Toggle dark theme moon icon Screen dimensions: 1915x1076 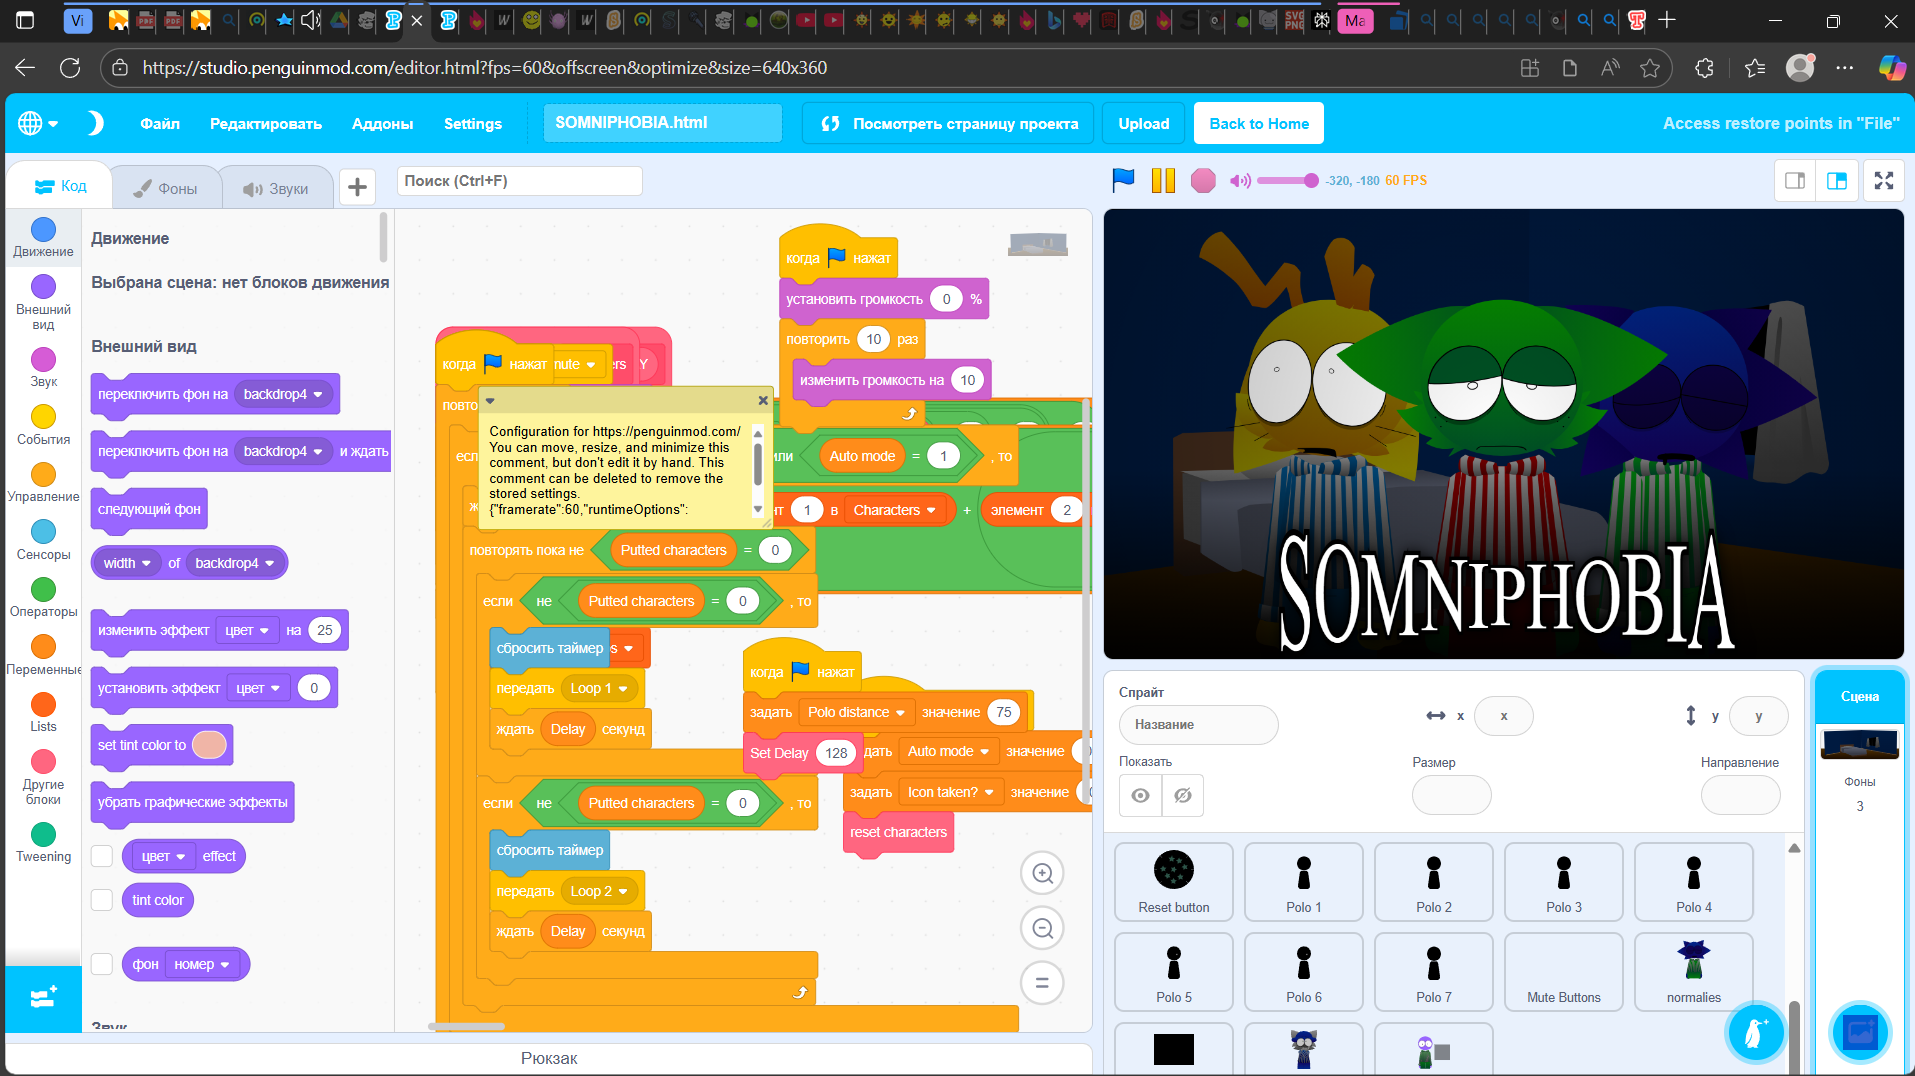(x=95, y=123)
